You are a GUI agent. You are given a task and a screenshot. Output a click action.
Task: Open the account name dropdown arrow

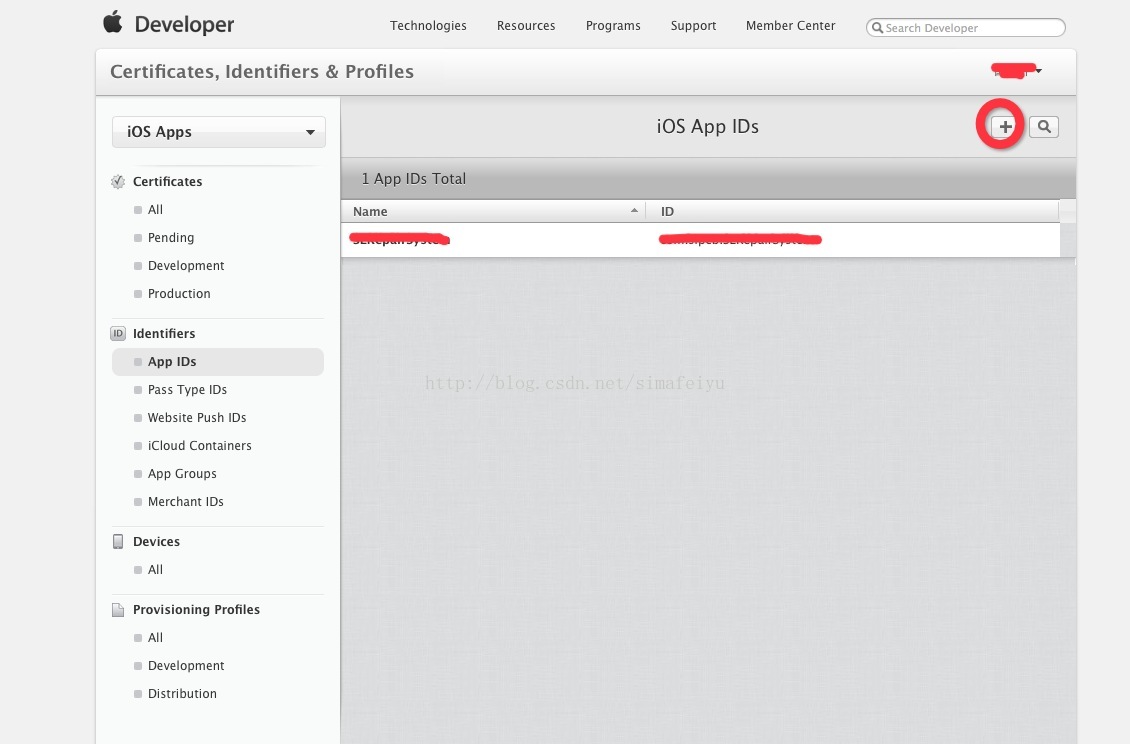[x=1038, y=70]
